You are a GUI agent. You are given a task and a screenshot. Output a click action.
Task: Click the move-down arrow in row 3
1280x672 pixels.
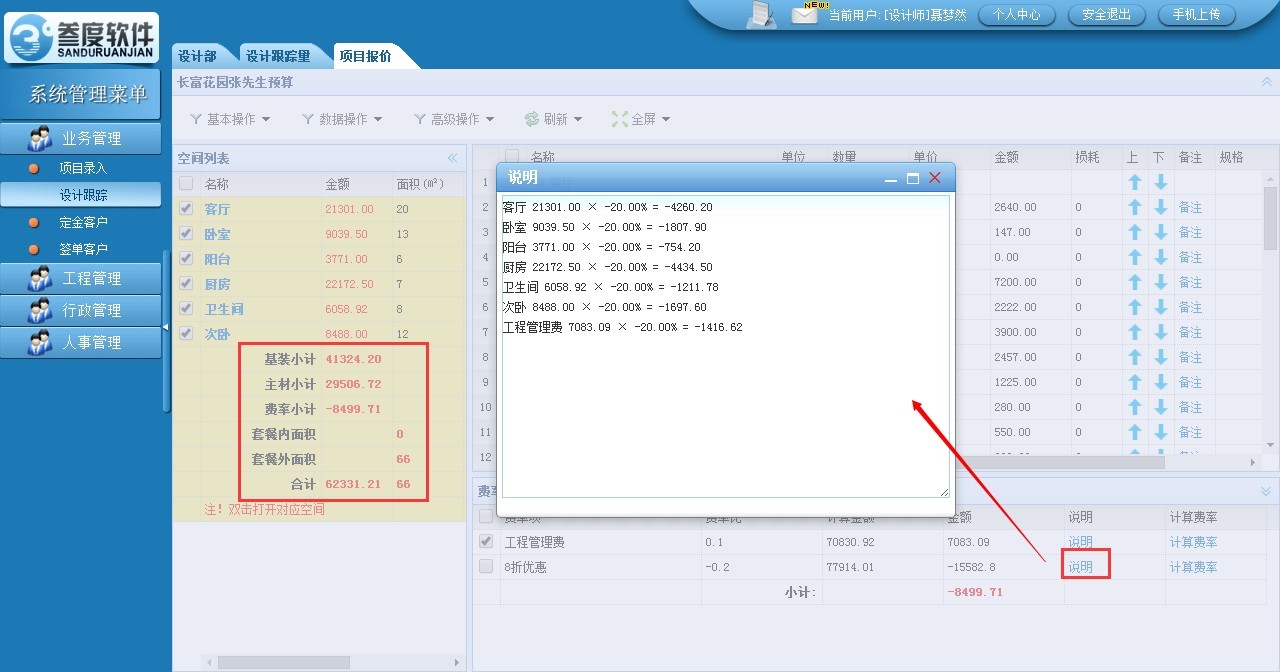tap(1161, 232)
